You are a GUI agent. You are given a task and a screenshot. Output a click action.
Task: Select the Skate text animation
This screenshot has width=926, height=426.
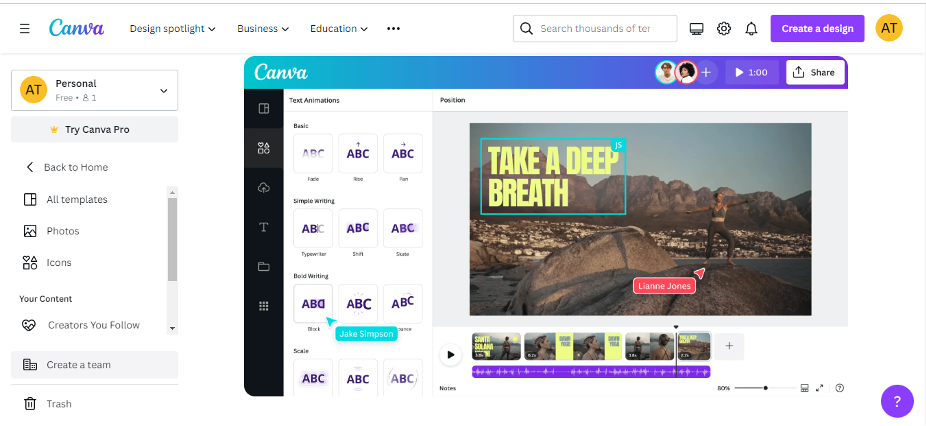point(403,228)
